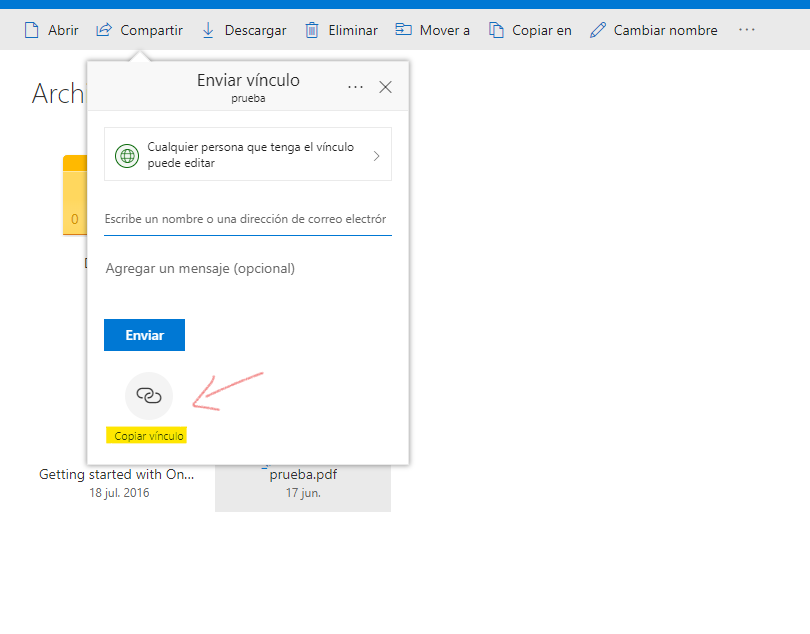
Task: Select Mover a label in toolbar
Action: (445, 30)
